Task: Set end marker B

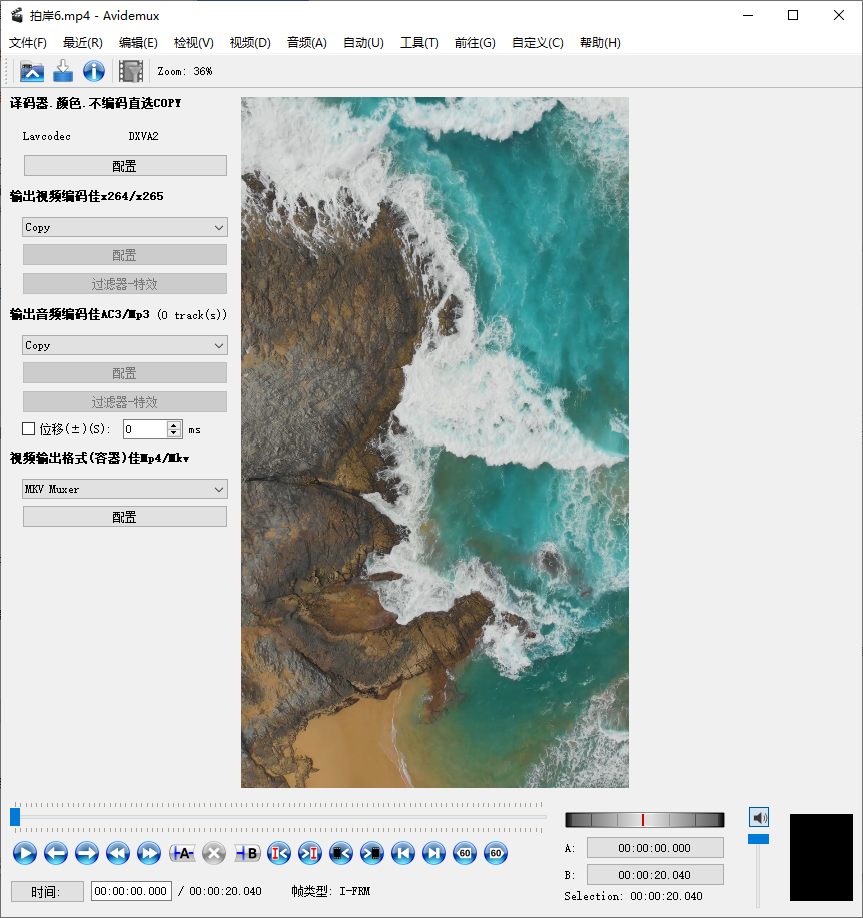Action: (x=247, y=853)
